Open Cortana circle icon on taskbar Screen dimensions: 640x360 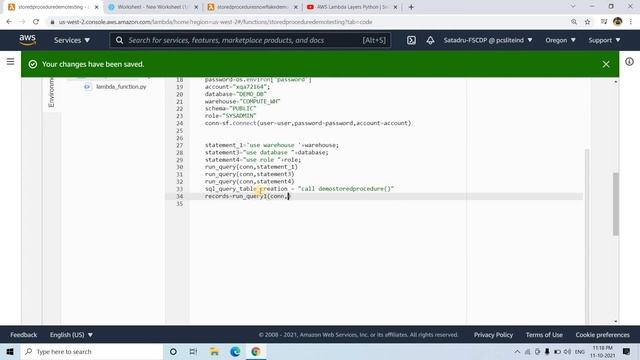coord(173,351)
